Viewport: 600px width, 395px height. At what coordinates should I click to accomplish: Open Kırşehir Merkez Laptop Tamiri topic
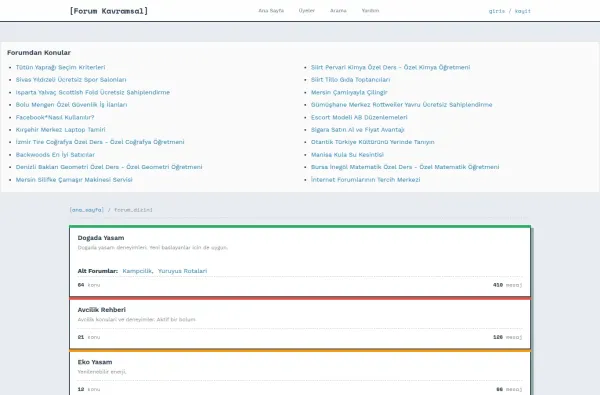[60, 130]
